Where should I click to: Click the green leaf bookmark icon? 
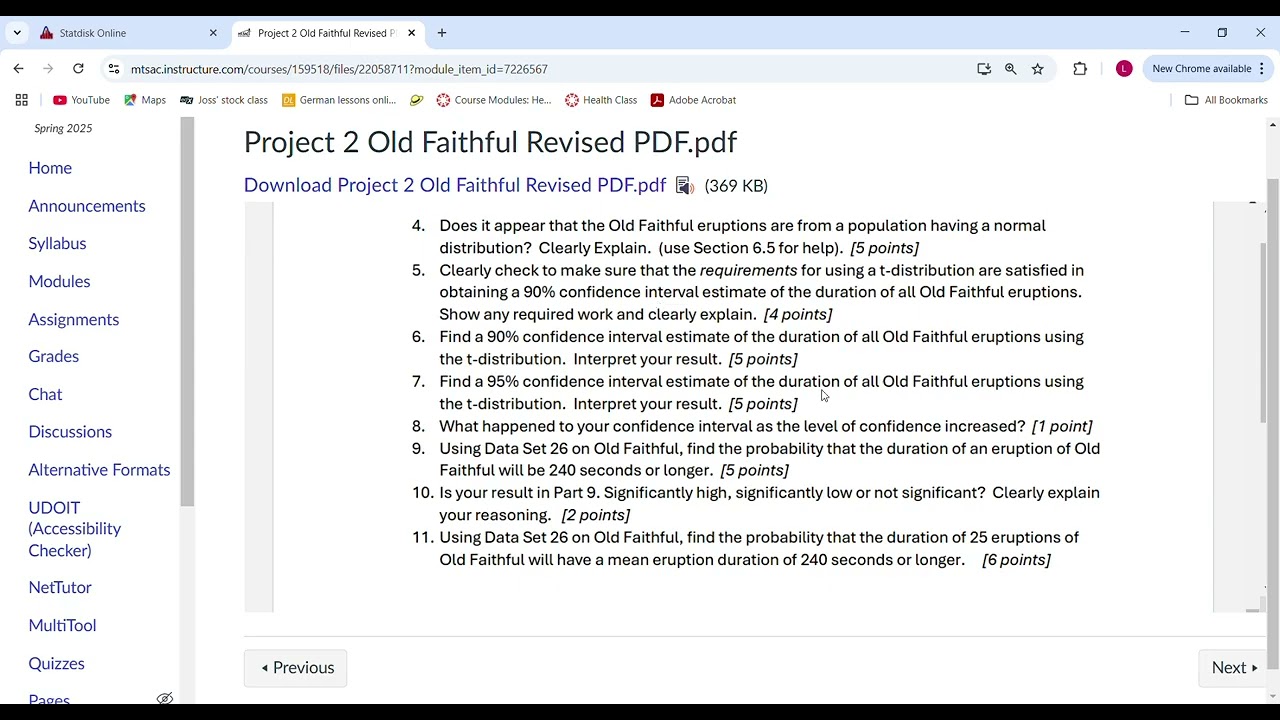tap(417, 100)
